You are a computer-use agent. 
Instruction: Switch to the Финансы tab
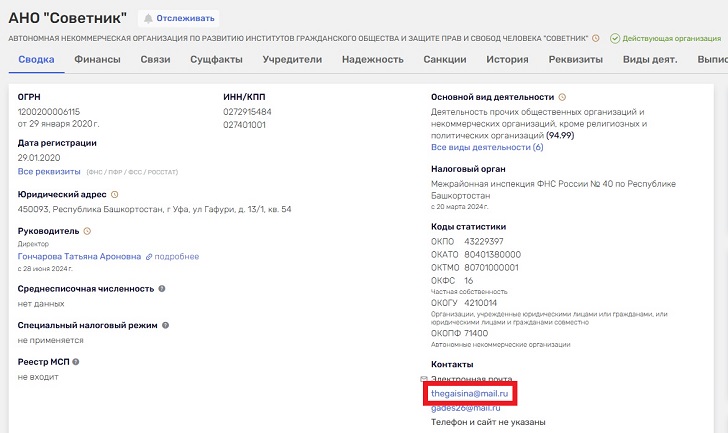click(99, 59)
